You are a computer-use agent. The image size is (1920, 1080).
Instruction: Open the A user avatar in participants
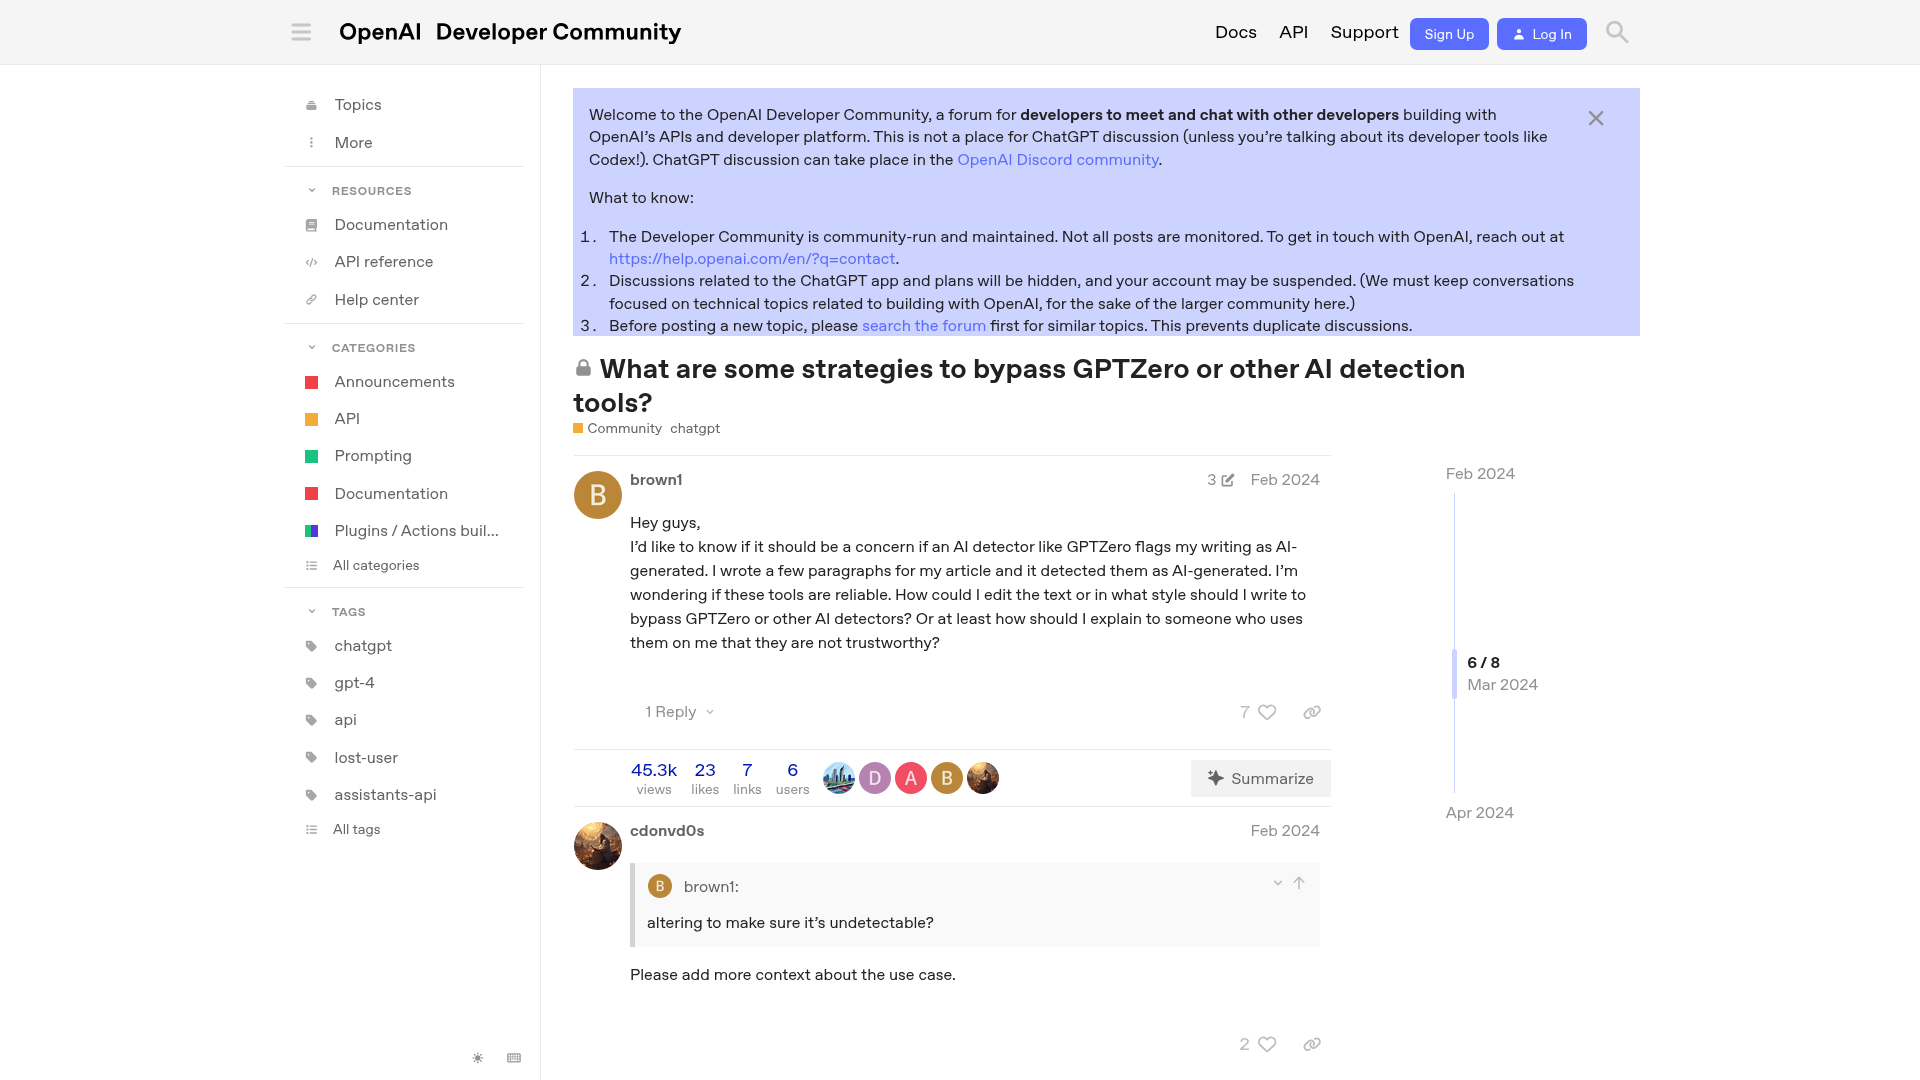[x=911, y=778]
